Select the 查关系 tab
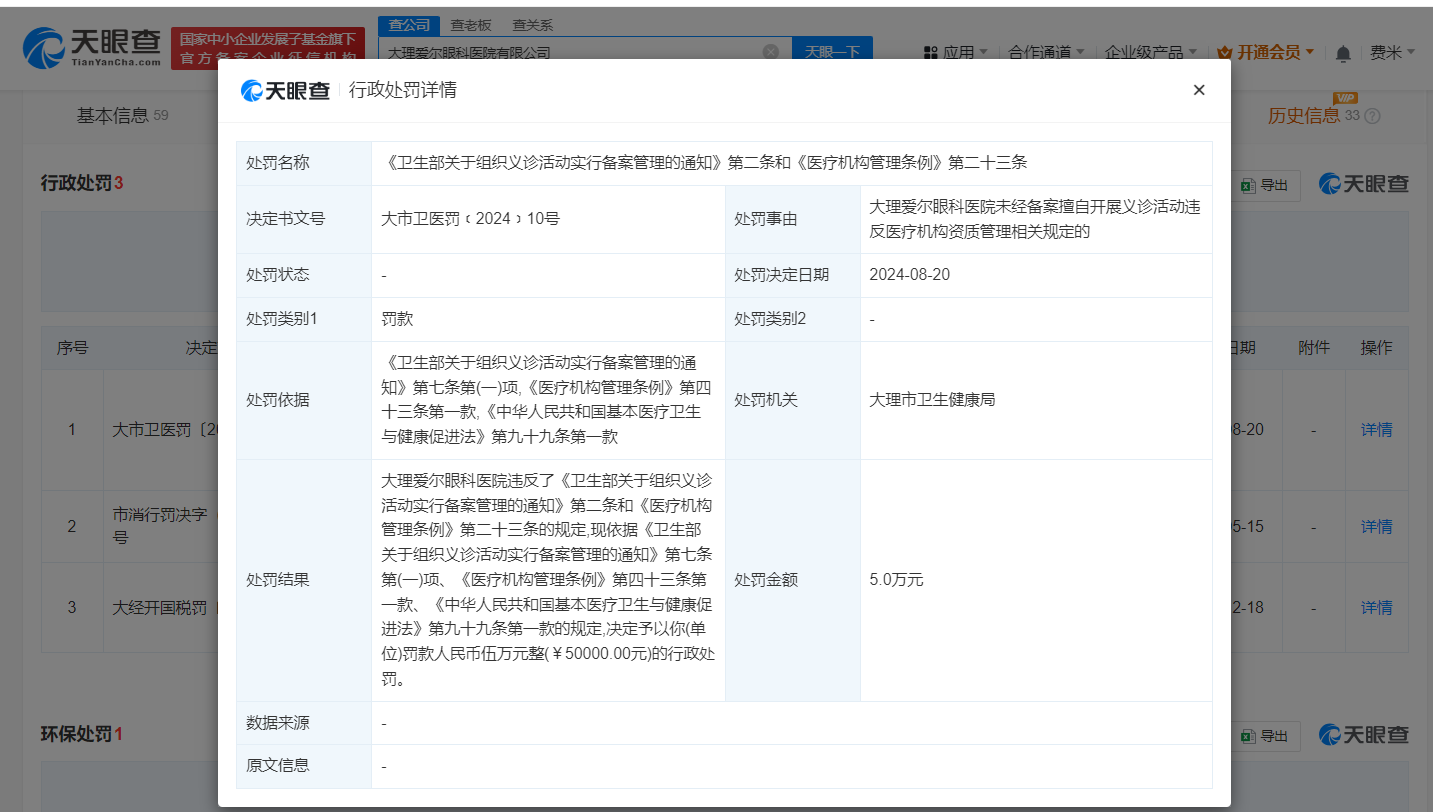 [530, 25]
